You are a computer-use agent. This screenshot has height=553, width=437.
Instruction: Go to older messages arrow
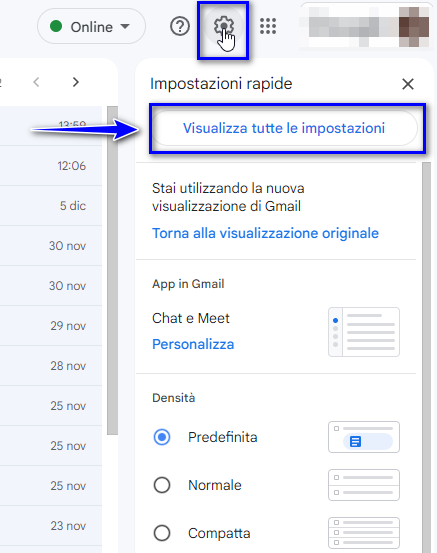(76, 82)
